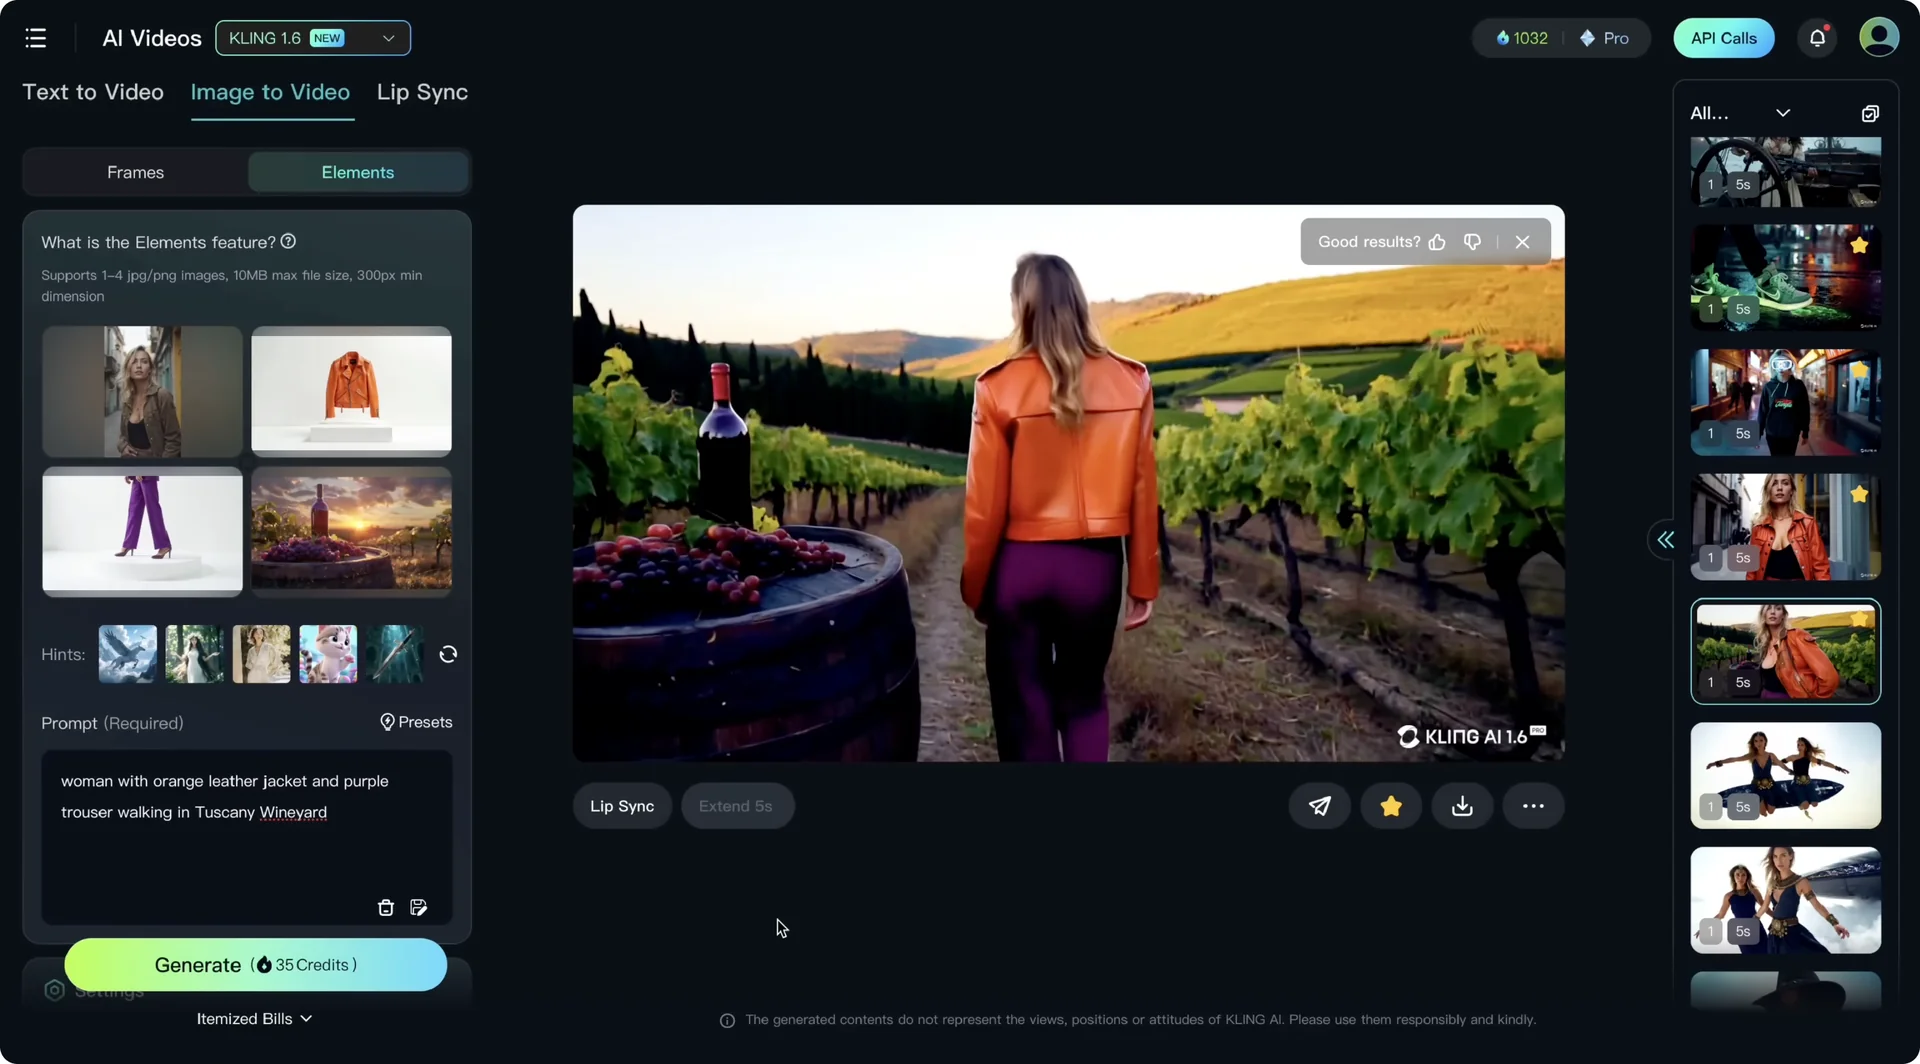The width and height of the screenshot is (1920, 1064).
Task: Share video with the paper plane icon
Action: (1319, 806)
